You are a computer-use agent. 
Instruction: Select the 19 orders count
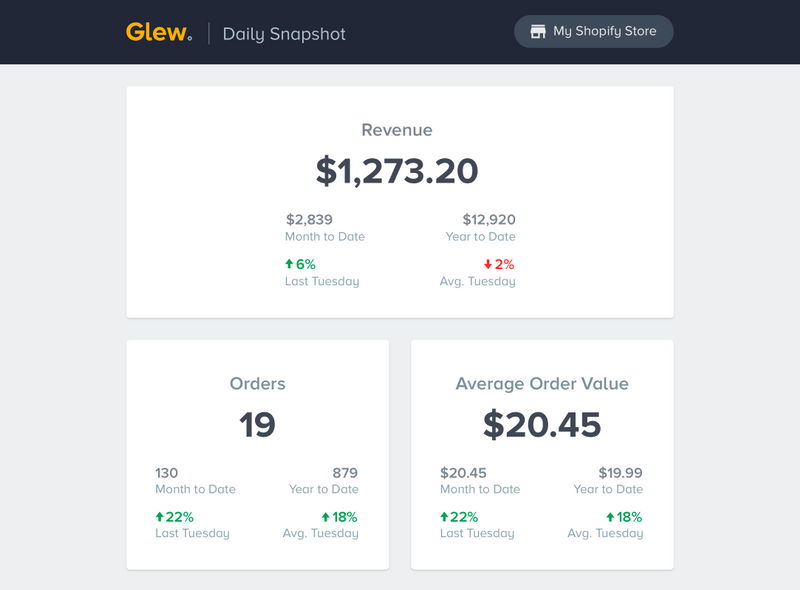point(257,423)
